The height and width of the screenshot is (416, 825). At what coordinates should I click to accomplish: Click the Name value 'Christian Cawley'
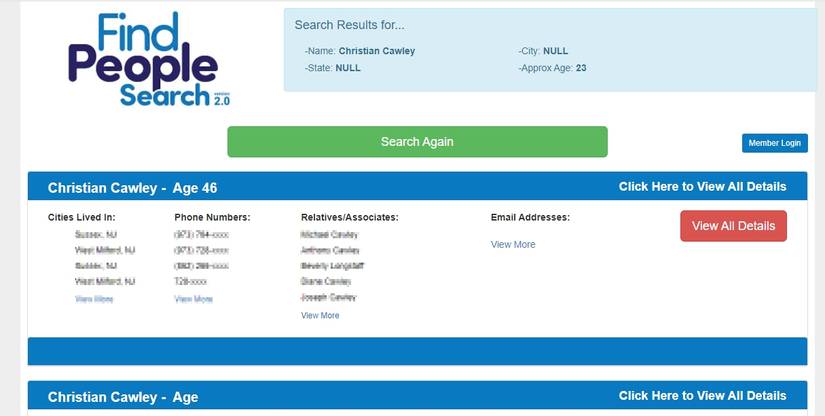coord(377,51)
